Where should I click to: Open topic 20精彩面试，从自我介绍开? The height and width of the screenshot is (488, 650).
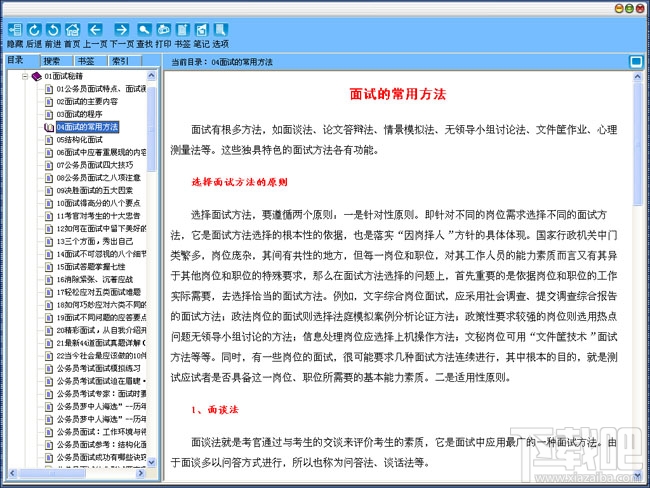click(x=101, y=330)
